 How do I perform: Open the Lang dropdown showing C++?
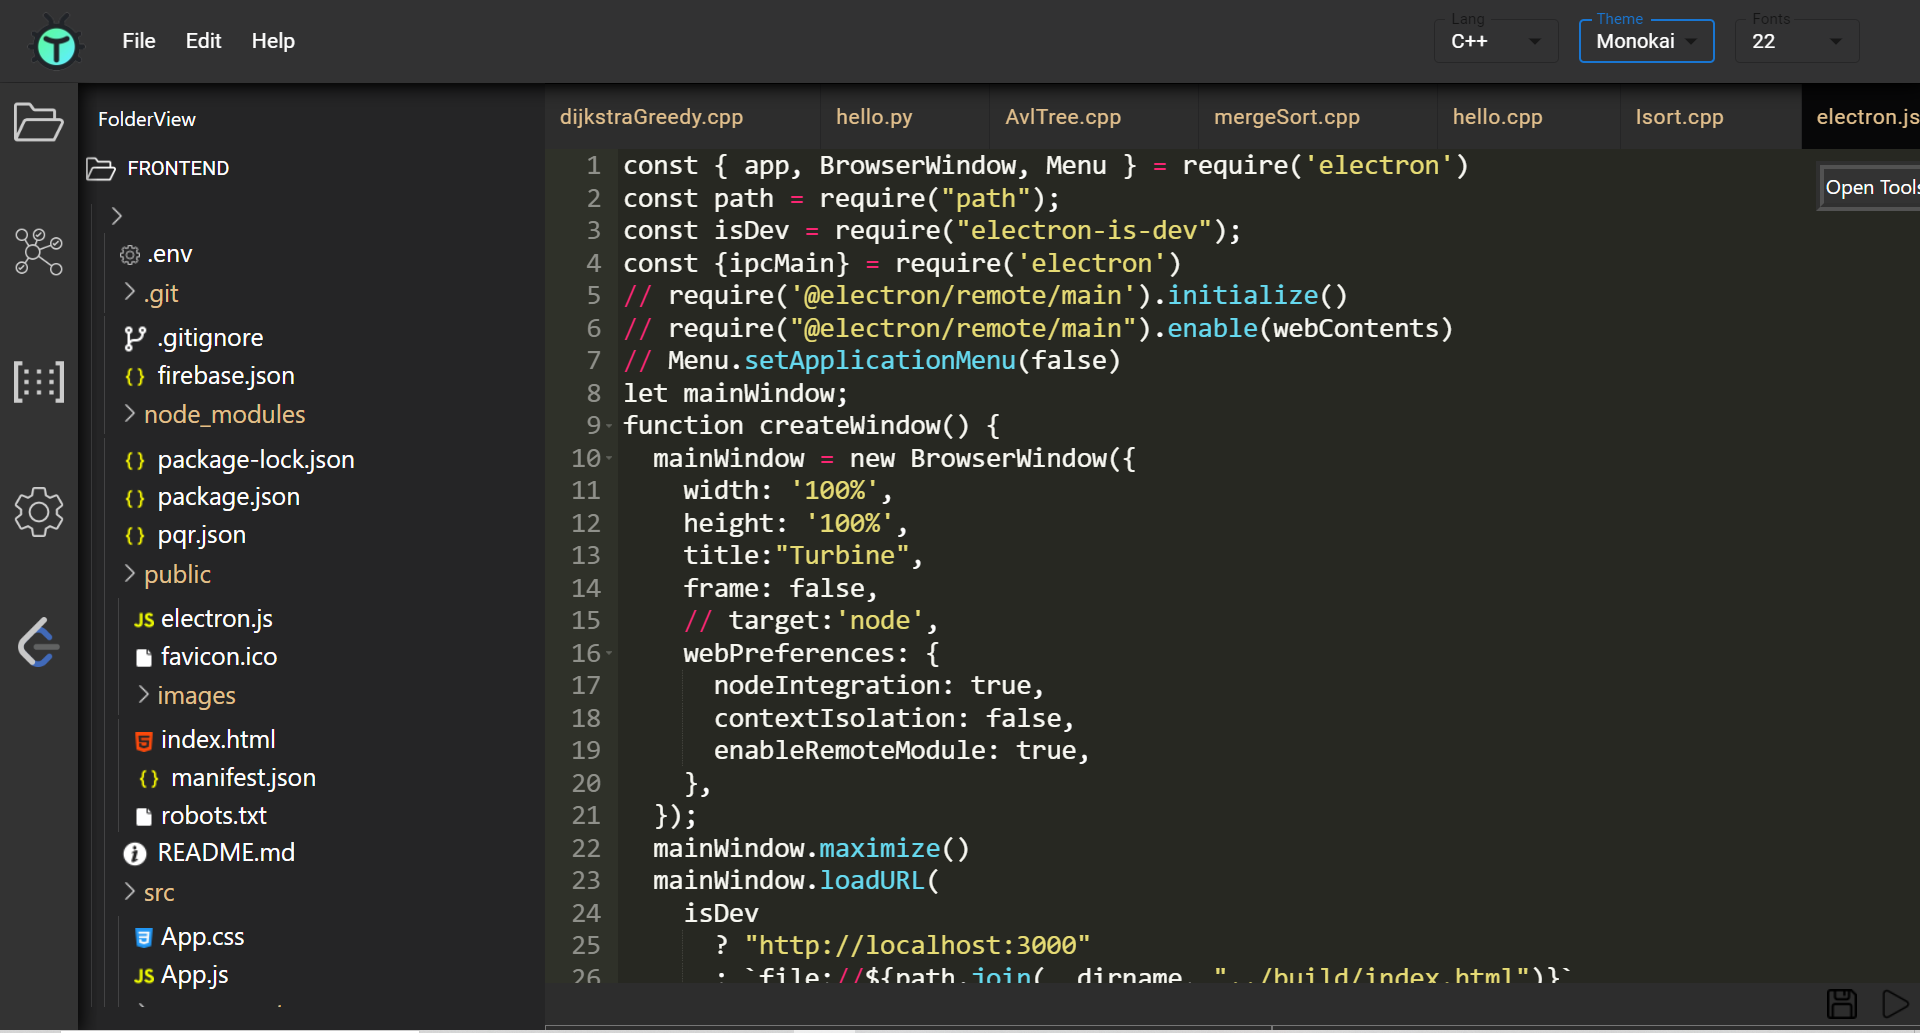coord(1496,41)
